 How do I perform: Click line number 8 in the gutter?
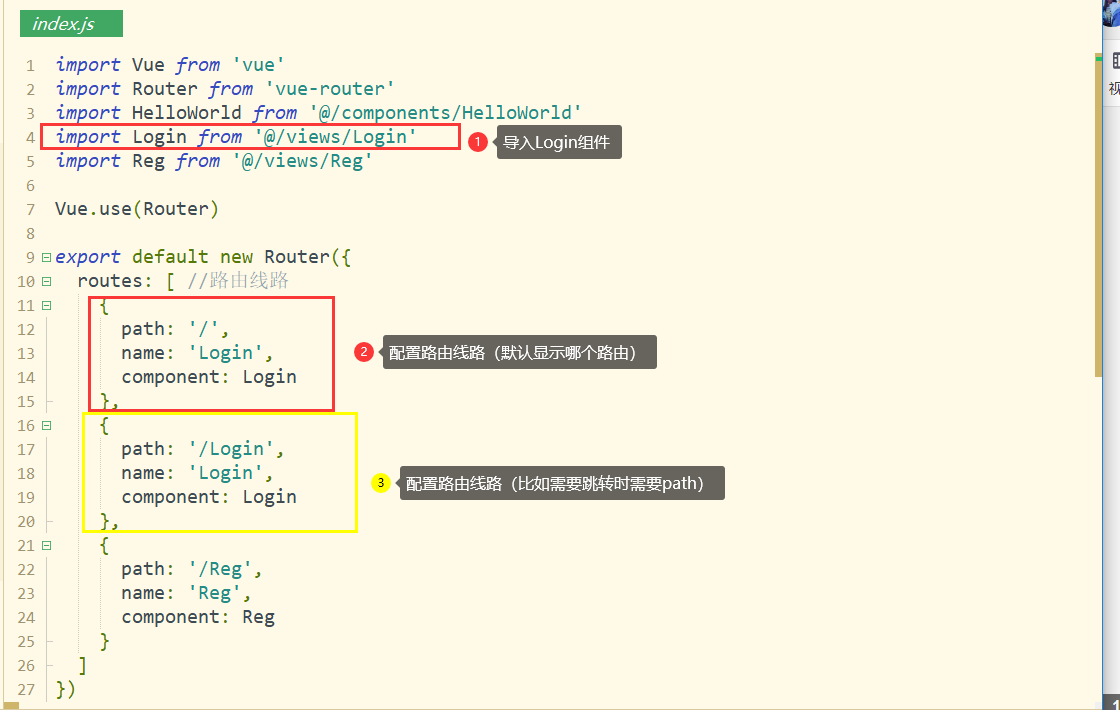pos(30,234)
